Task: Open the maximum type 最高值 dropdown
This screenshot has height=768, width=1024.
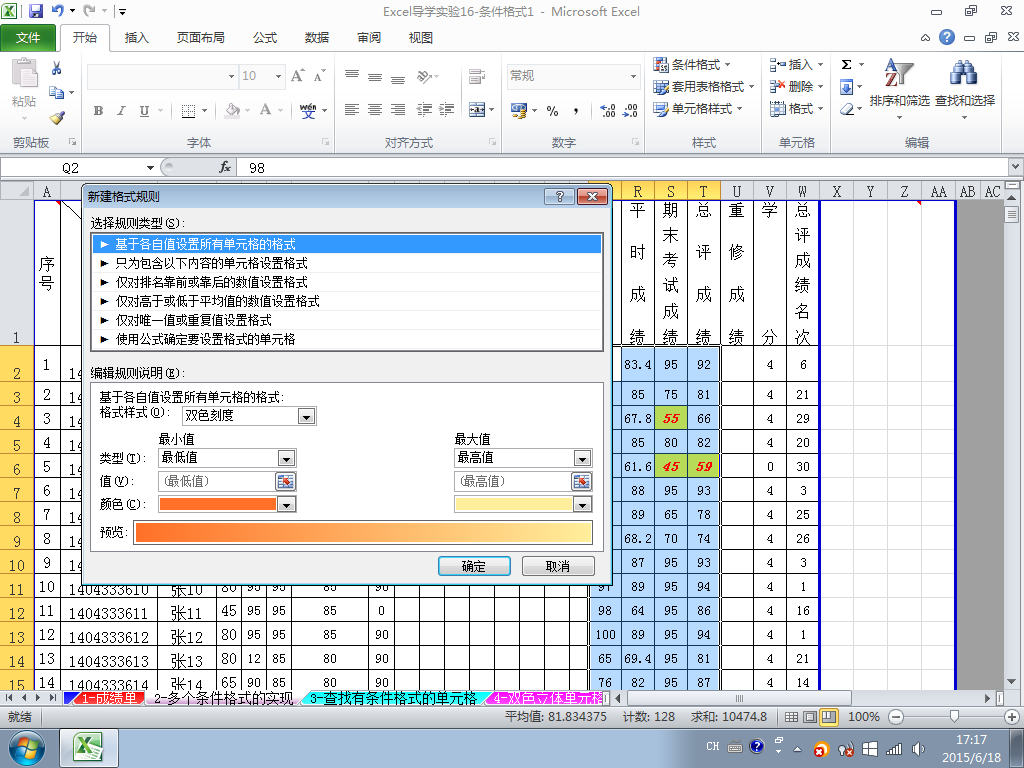Action: pos(582,458)
